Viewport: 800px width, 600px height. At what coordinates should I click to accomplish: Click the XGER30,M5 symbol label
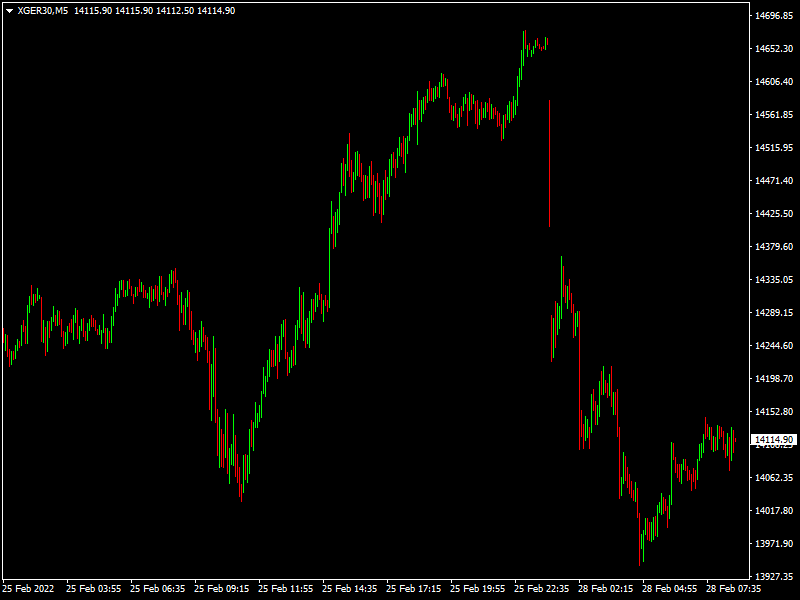[43, 10]
